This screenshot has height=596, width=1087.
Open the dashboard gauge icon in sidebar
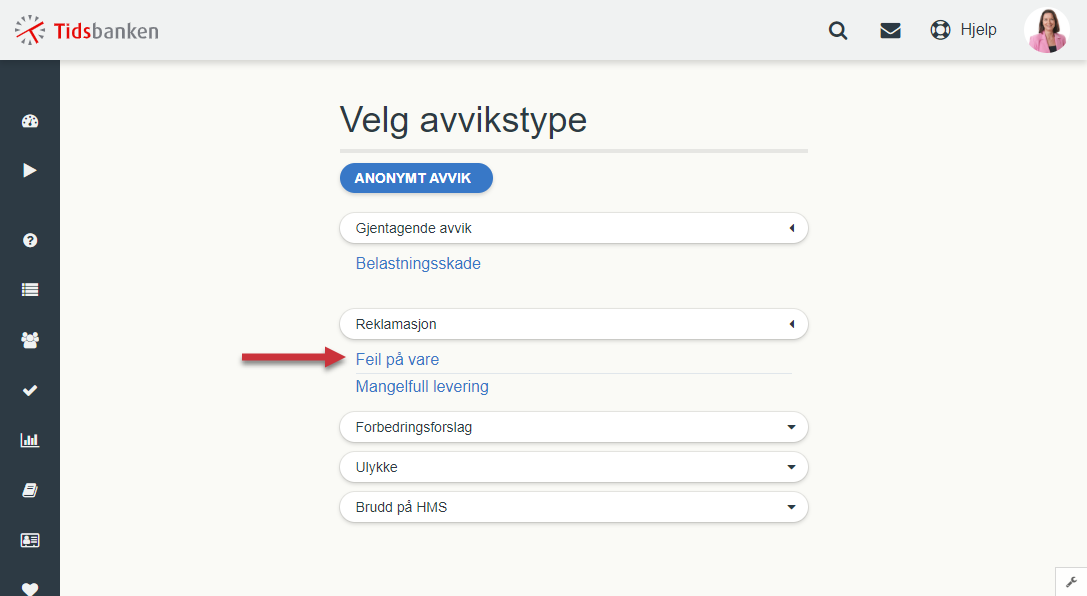point(30,121)
